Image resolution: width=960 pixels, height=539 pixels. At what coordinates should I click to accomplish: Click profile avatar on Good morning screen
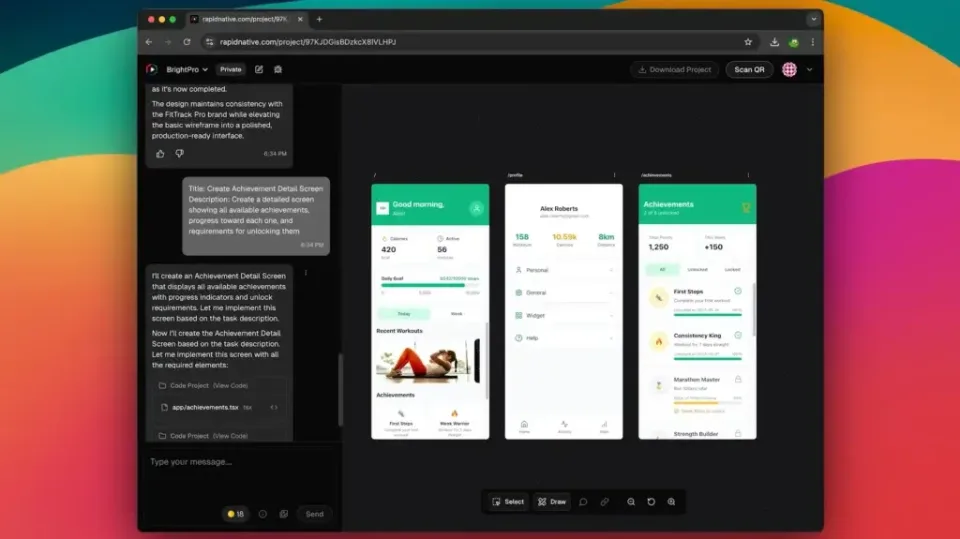(476, 208)
